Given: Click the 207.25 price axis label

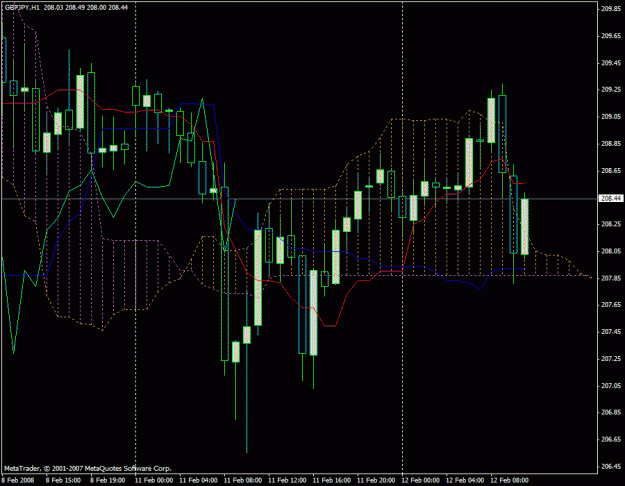Looking at the screenshot, I should click(x=611, y=359).
